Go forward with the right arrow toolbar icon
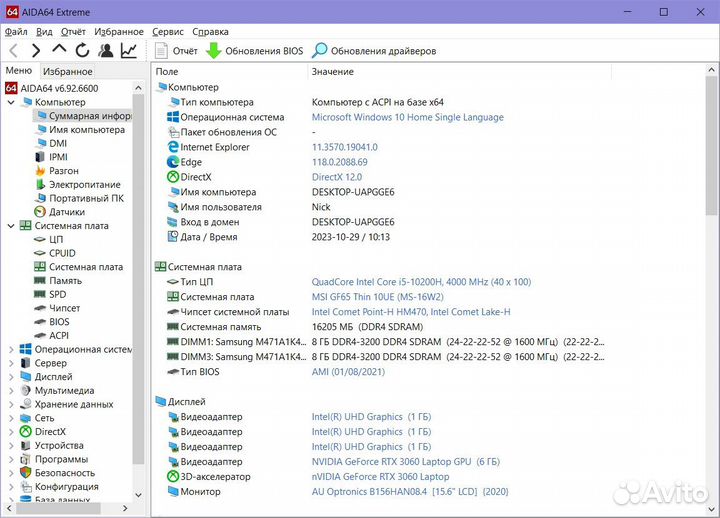Viewport: 720px width, 518px height. coord(36,51)
